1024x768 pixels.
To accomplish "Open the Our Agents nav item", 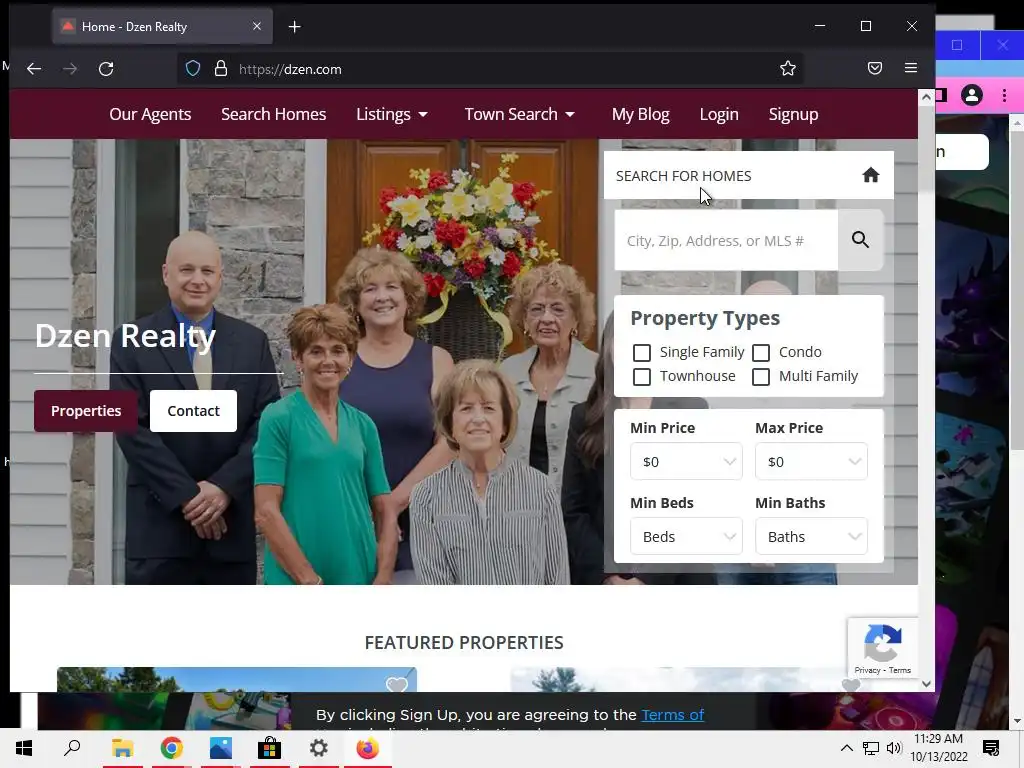I will (x=150, y=114).
